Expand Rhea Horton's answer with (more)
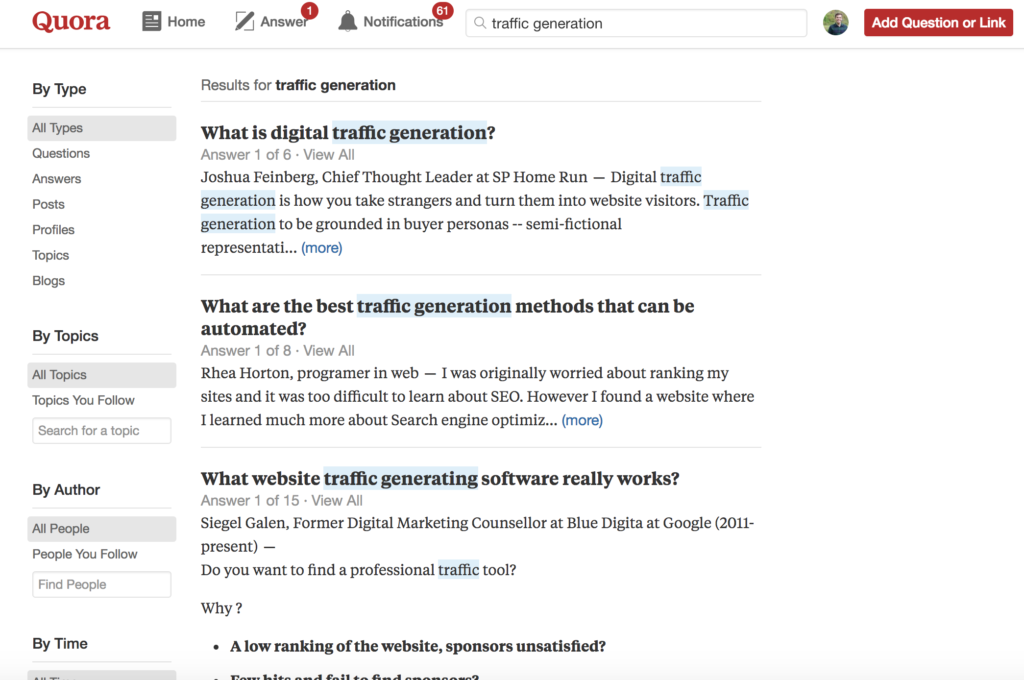Viewport: 1024px width, 680px height. [x=583, y=421]
